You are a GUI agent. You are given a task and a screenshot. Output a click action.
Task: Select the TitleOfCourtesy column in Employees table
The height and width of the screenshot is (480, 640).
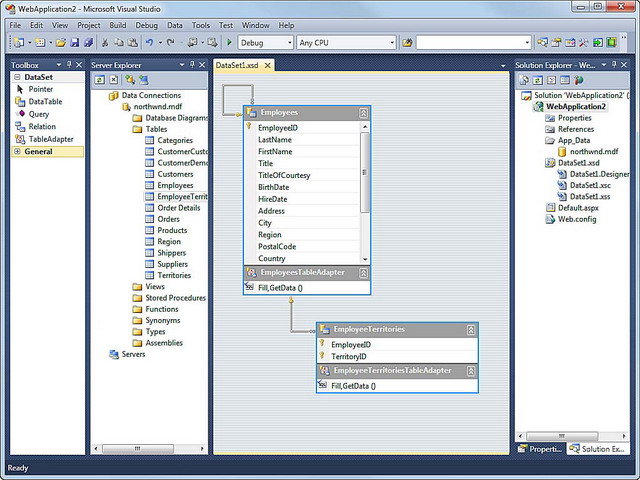[284, 175]
